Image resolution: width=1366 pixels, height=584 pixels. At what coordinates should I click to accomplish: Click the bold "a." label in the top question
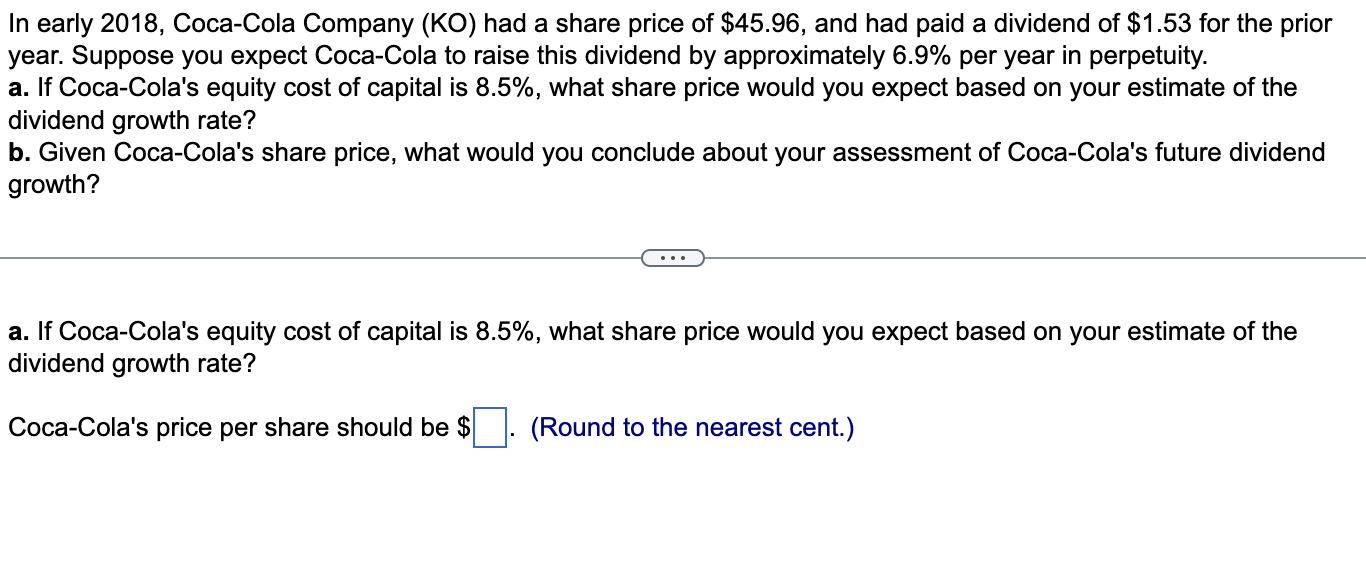(18, 88)
